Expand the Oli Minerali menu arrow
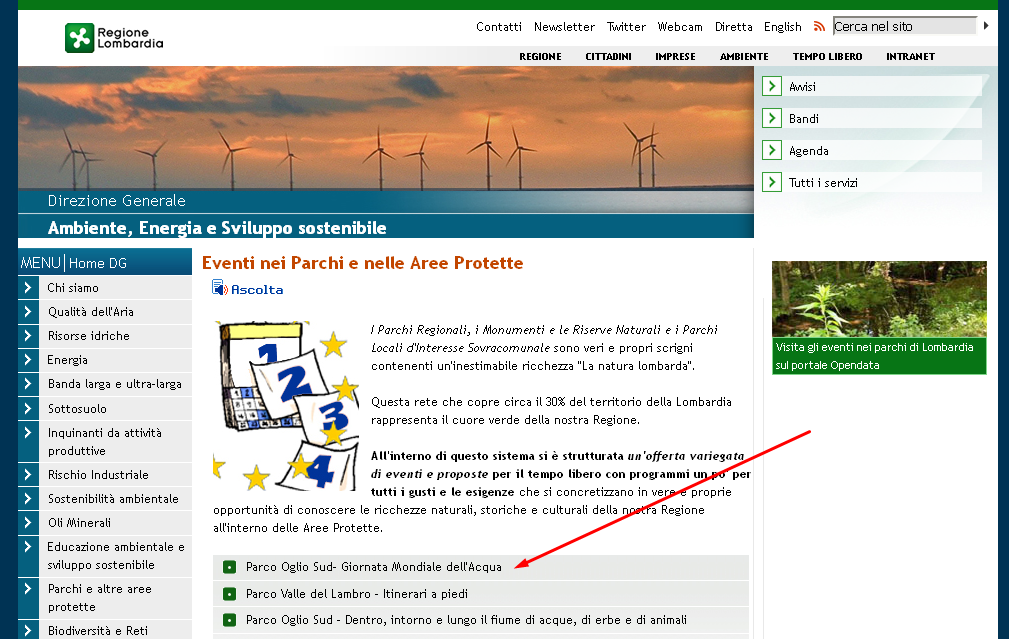Image resolution: width=1009 pixels, height=639 pixels. (x=28, y=523)
